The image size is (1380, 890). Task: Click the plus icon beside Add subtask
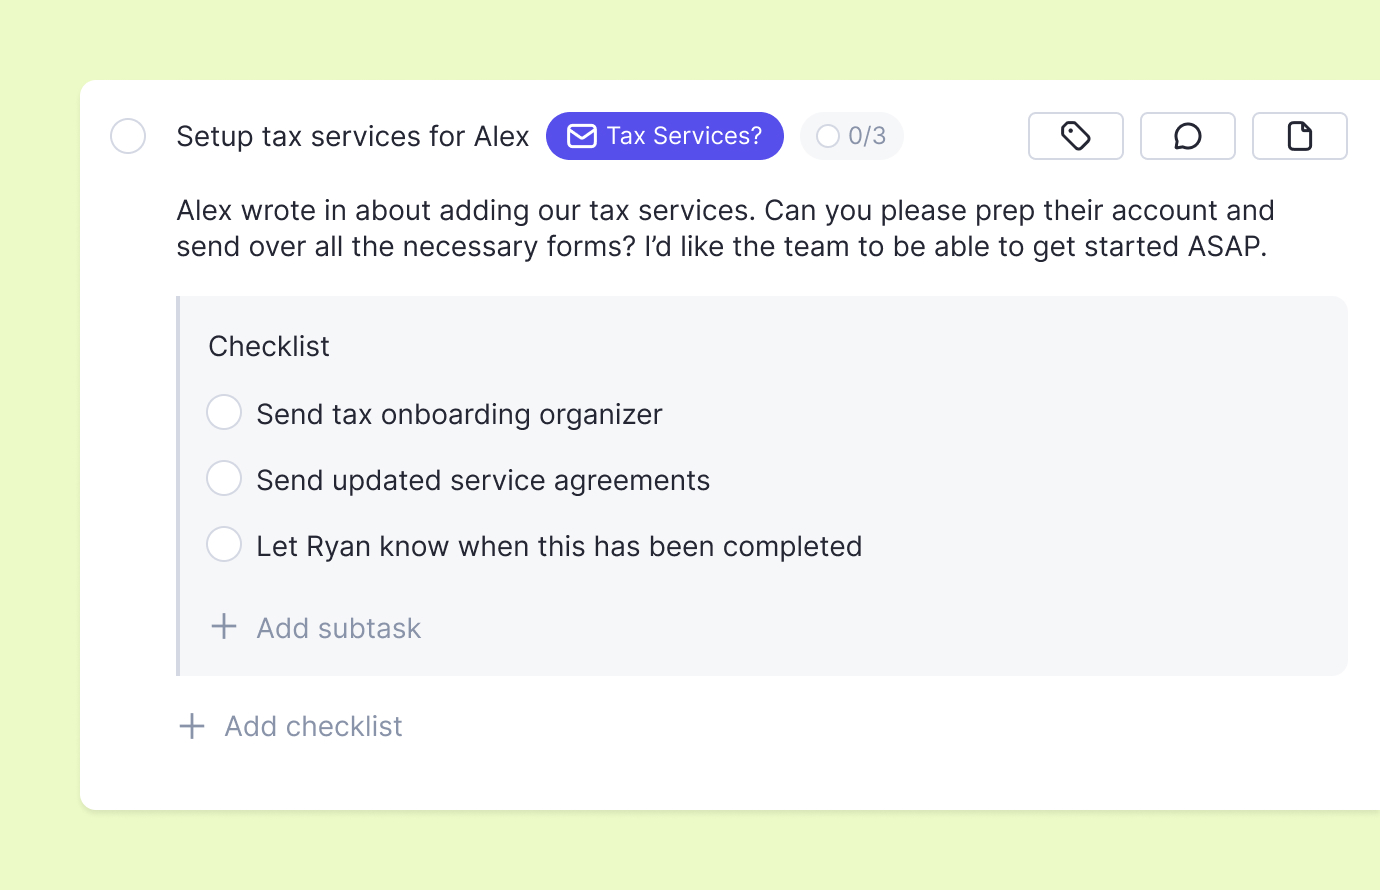(x=224, y=627)
